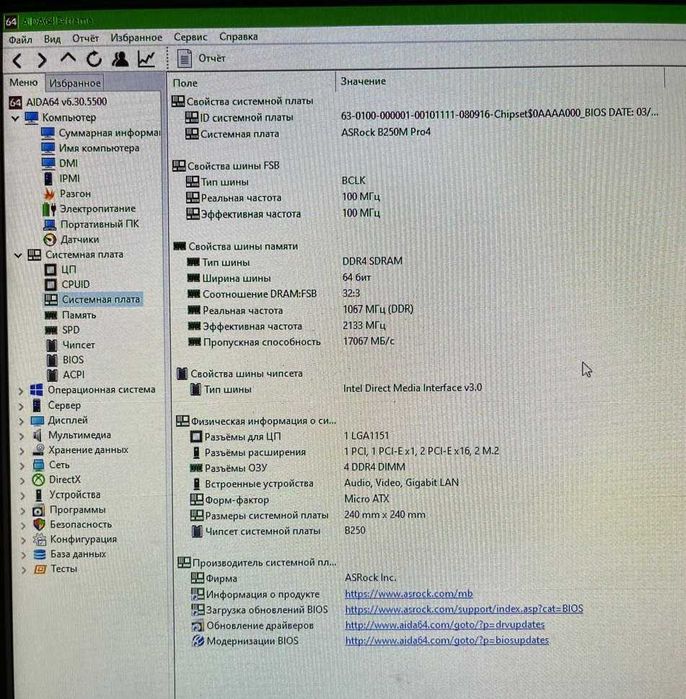Go forward with the right arrow toolbar icon
This screenshot has height=699, width=686.
click(x=42, y=60)
